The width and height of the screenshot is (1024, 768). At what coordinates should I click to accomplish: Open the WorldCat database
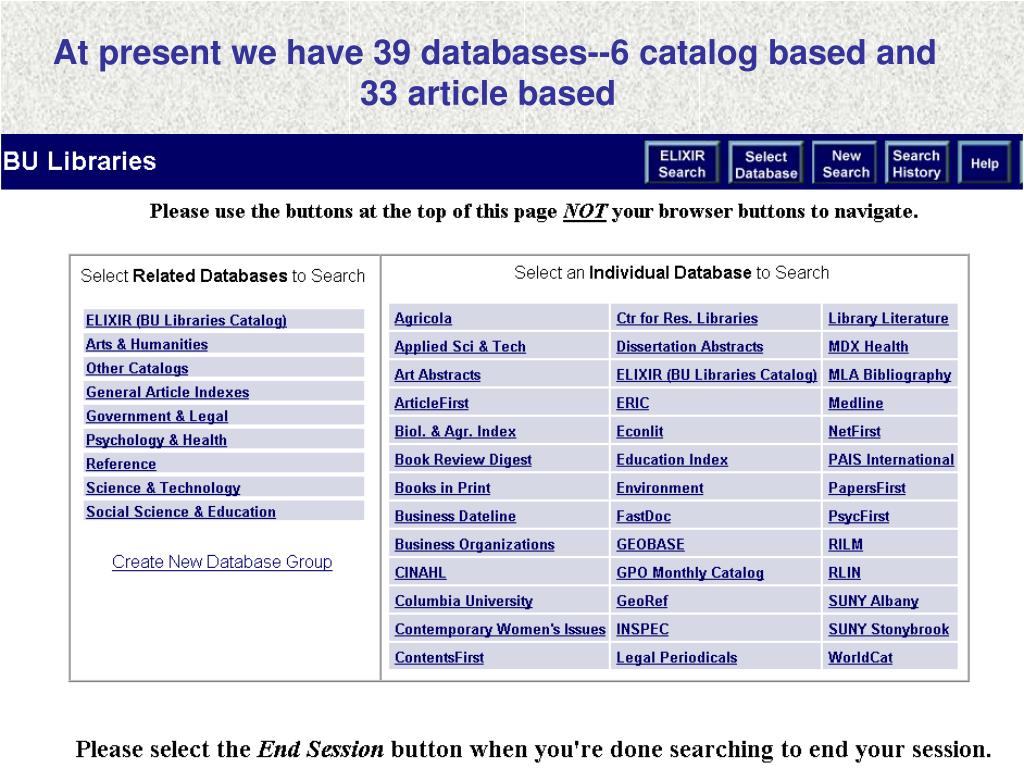click(x=860, y=658)
